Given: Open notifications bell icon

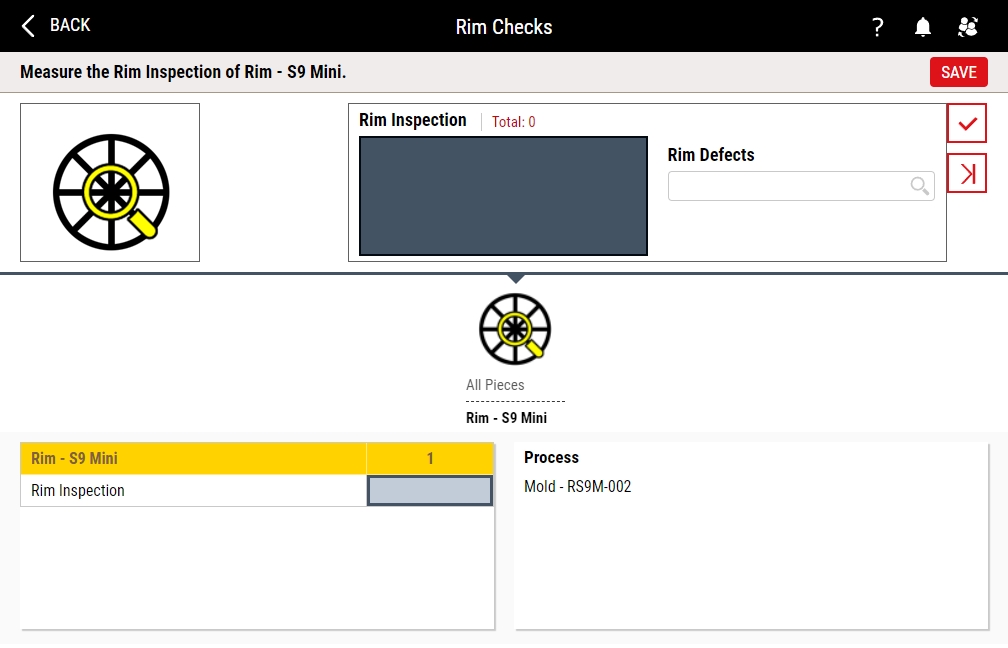Looking at the screenshot, I should pyautogui.click(x=923, y=27).
